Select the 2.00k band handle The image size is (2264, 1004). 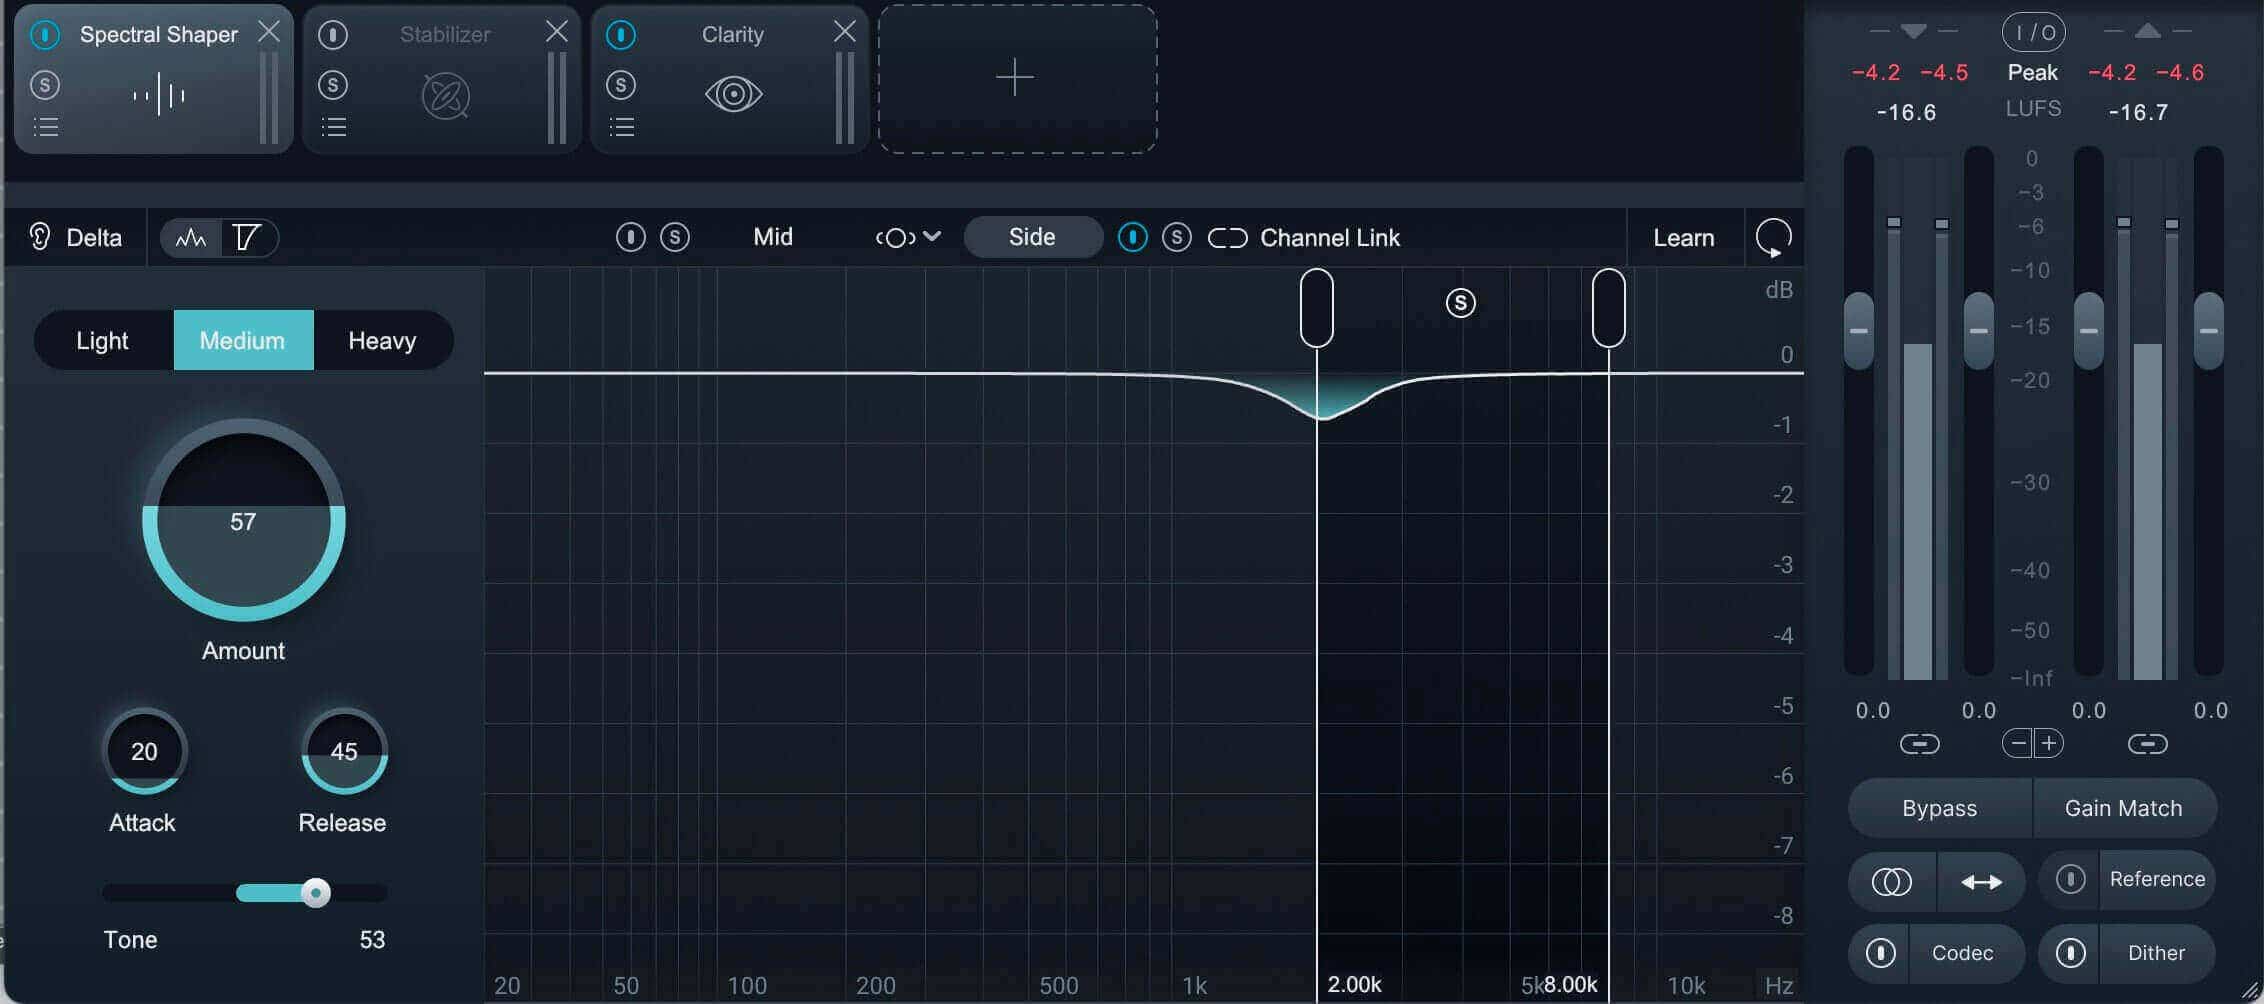(1317, 308)
